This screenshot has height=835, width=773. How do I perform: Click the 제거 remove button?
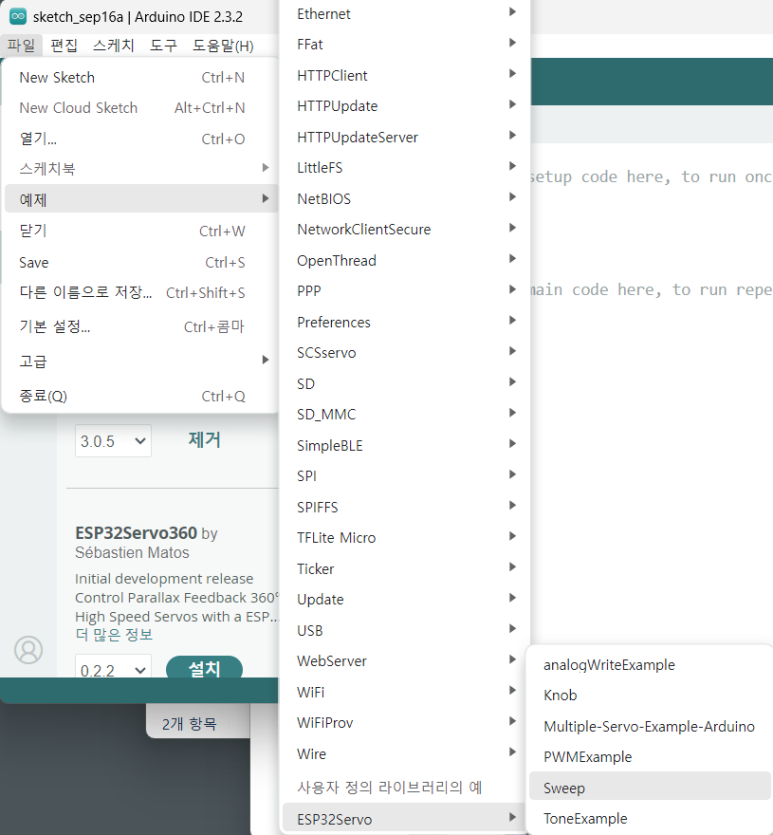point(204,440)
